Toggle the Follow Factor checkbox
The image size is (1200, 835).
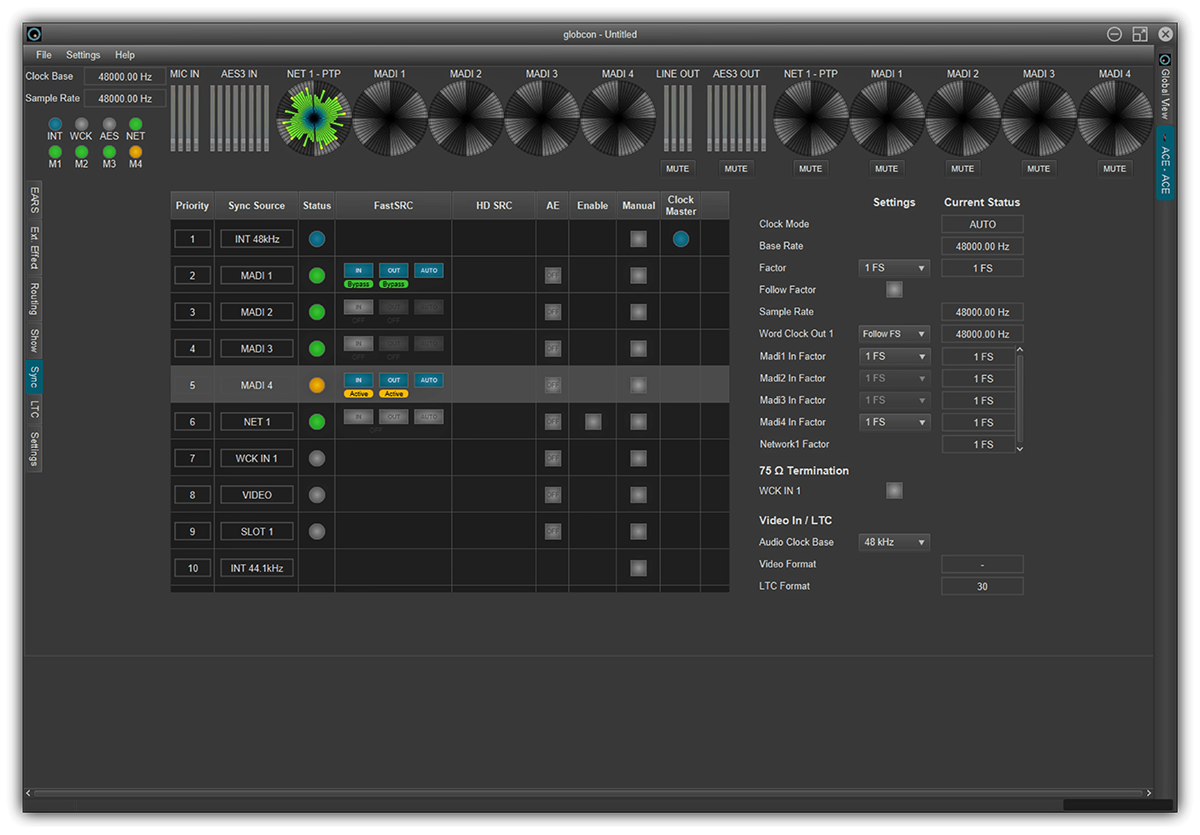[894, 290]
